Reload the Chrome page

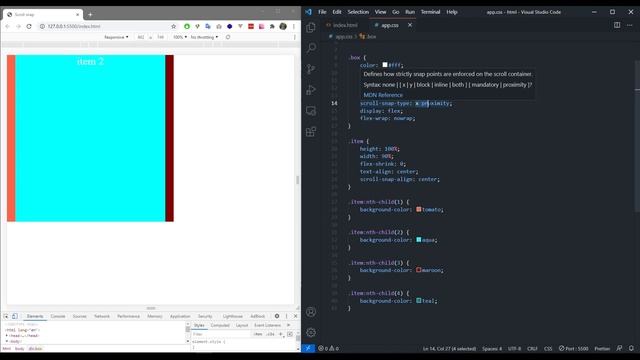click(x=29, y=26)
